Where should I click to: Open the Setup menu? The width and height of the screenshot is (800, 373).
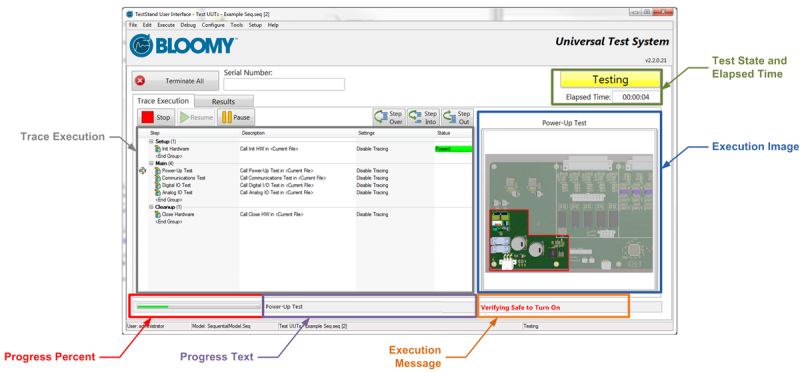point(255,24)
